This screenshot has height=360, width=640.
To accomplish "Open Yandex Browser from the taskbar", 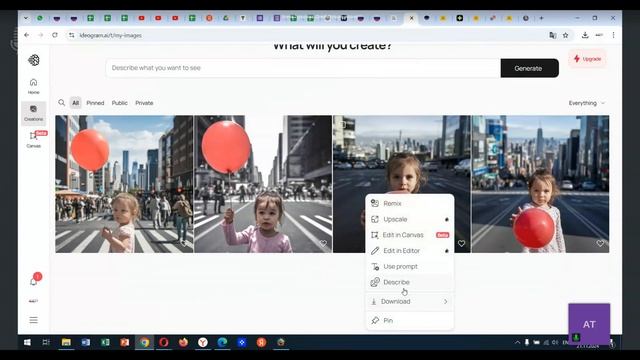I will tap(203, 342).
